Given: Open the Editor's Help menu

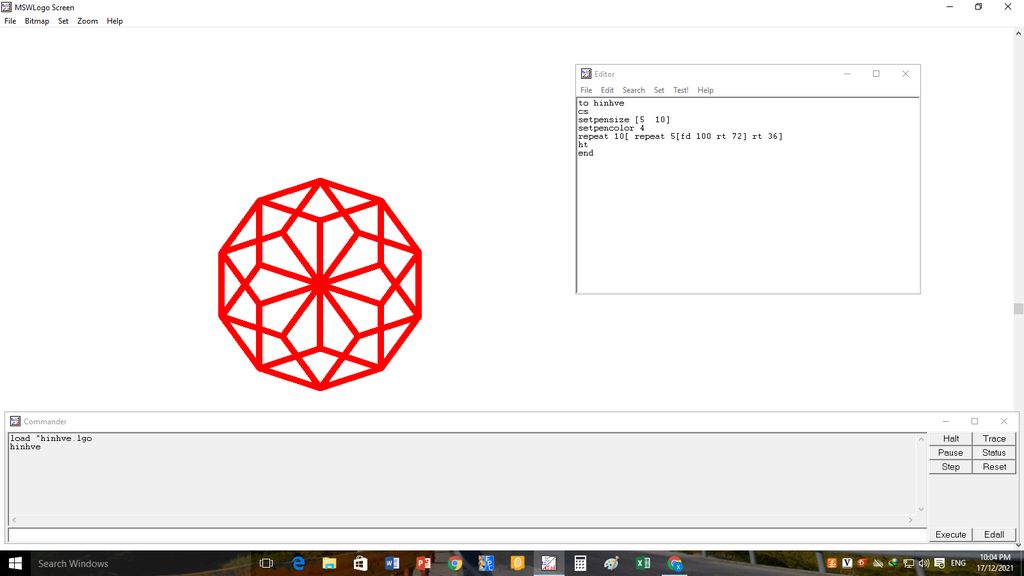Looking at the screenshot, I should click(x=705, y=90).
